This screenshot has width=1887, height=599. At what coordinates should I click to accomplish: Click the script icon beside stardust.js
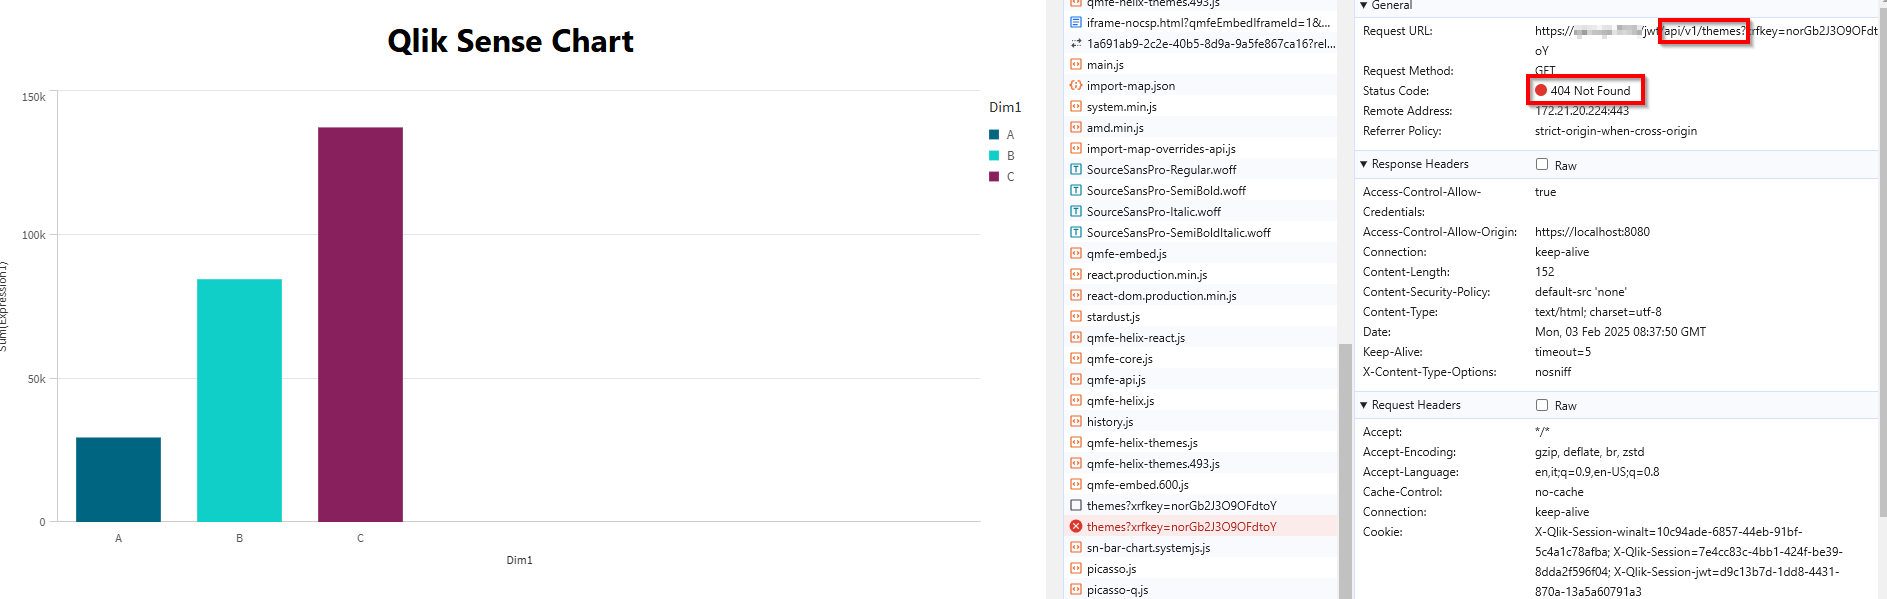coord(1076,316)
